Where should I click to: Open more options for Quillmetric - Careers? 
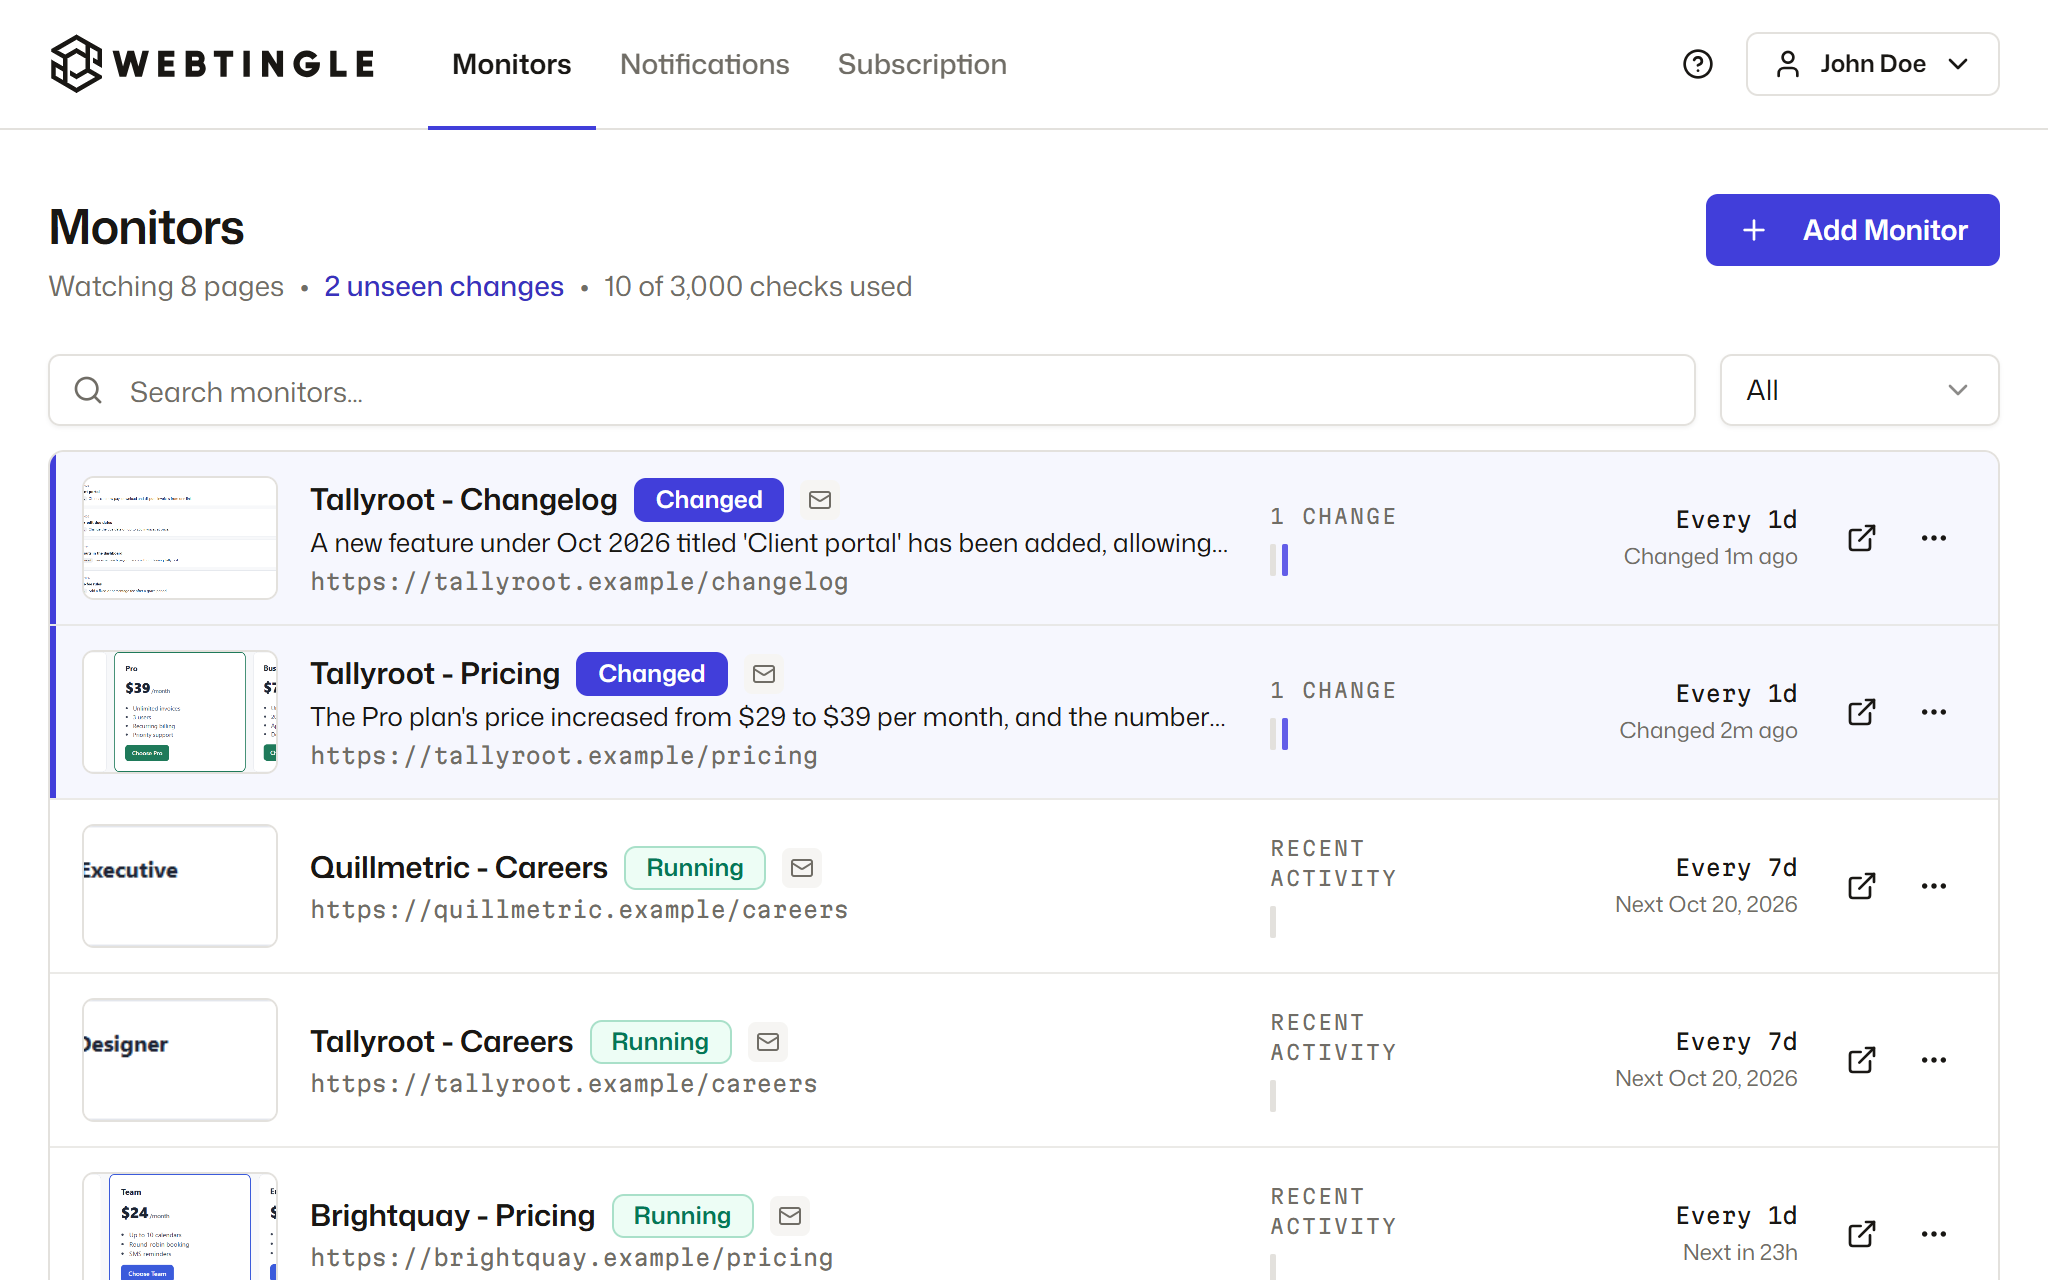point(1933,886)
